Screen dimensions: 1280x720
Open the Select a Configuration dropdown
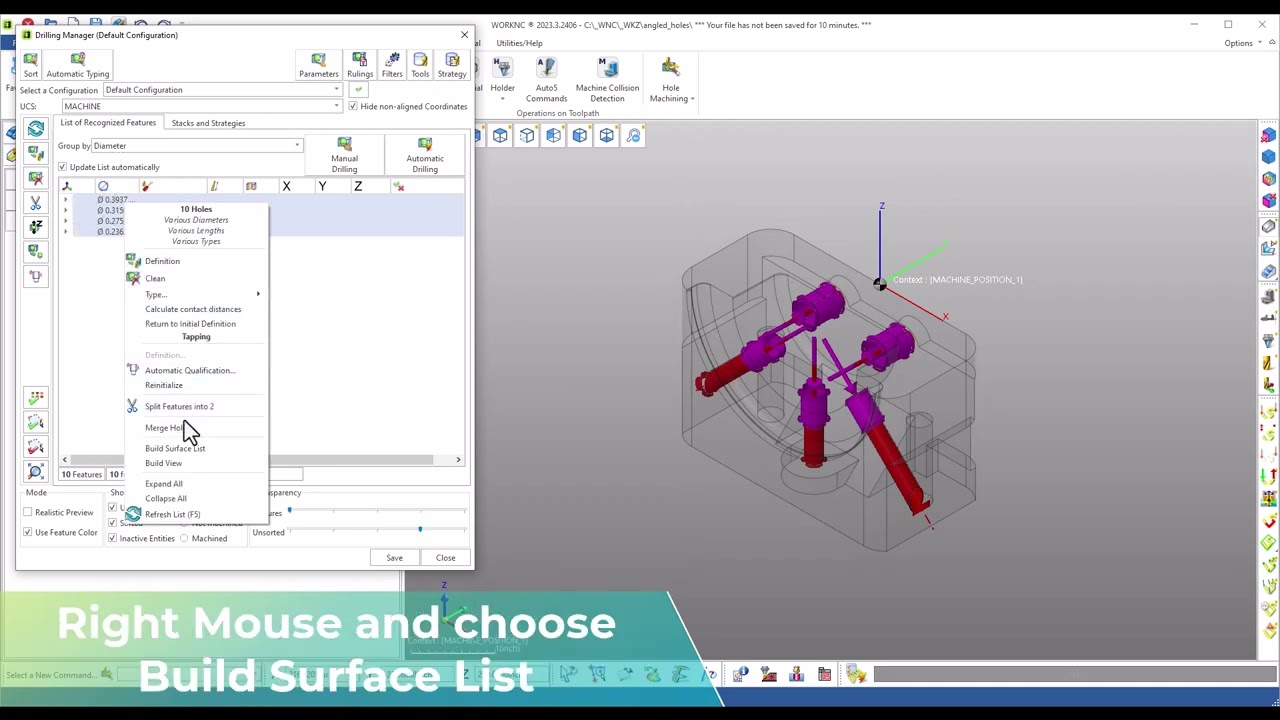coord(222,90)
